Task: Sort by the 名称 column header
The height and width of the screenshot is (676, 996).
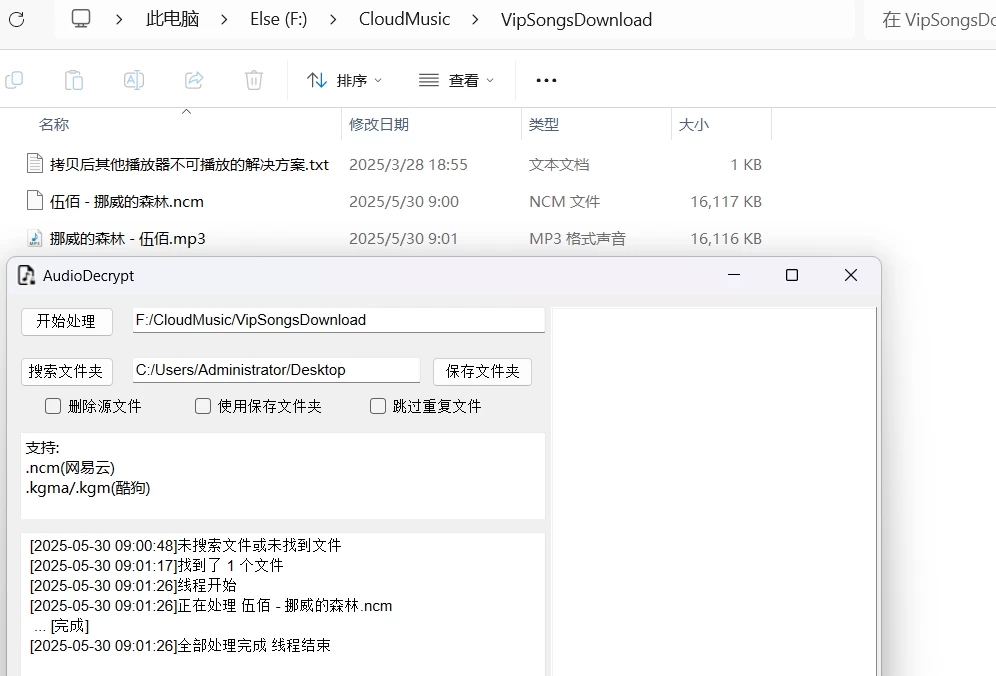Action: click(x=54, y=125)
